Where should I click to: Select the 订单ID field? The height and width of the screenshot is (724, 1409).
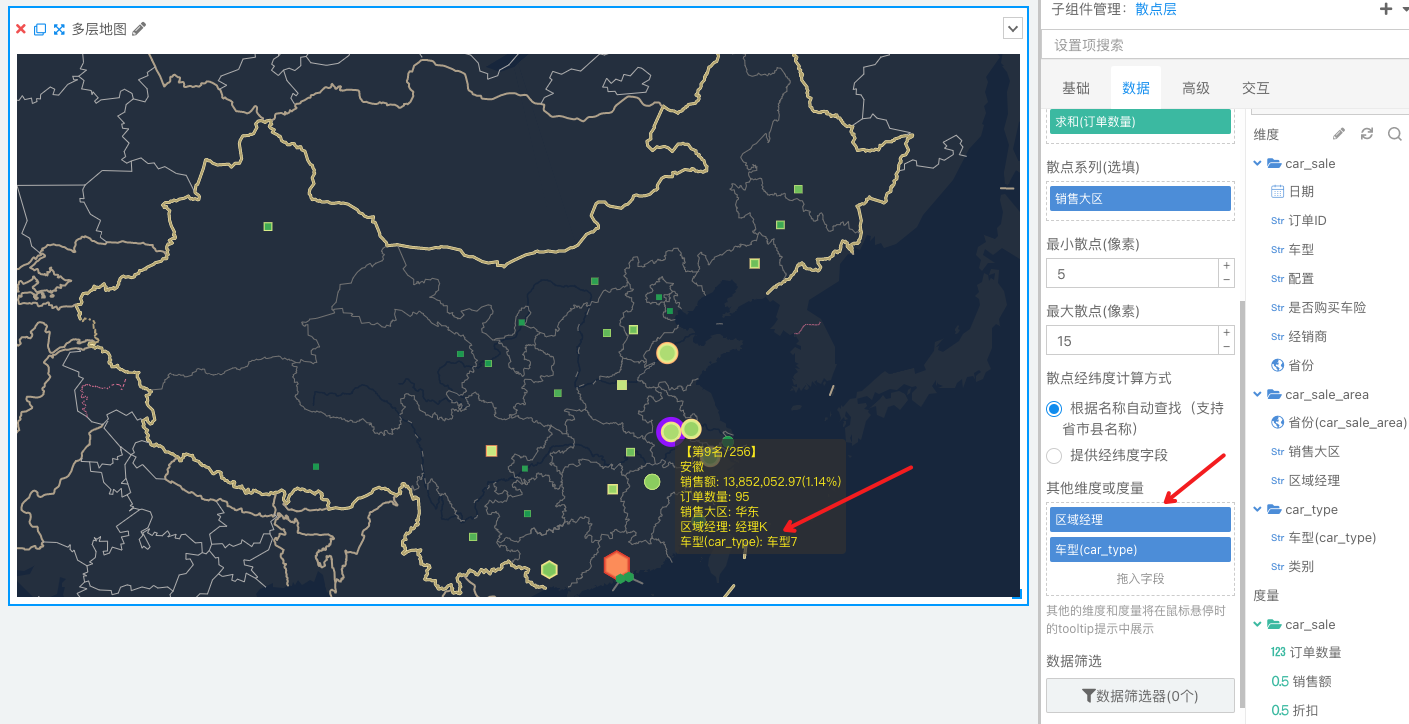[x=1307, y=220]
